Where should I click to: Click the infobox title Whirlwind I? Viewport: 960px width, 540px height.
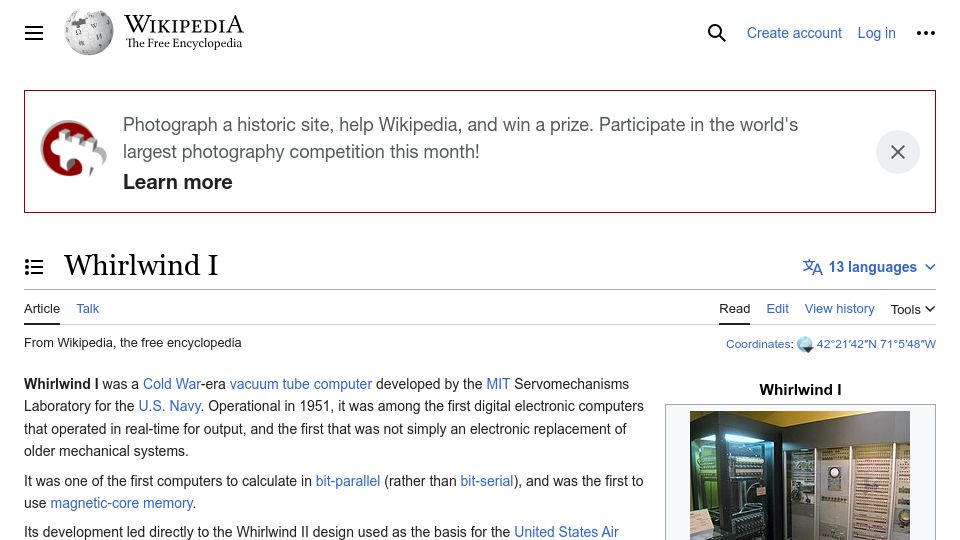800,389
